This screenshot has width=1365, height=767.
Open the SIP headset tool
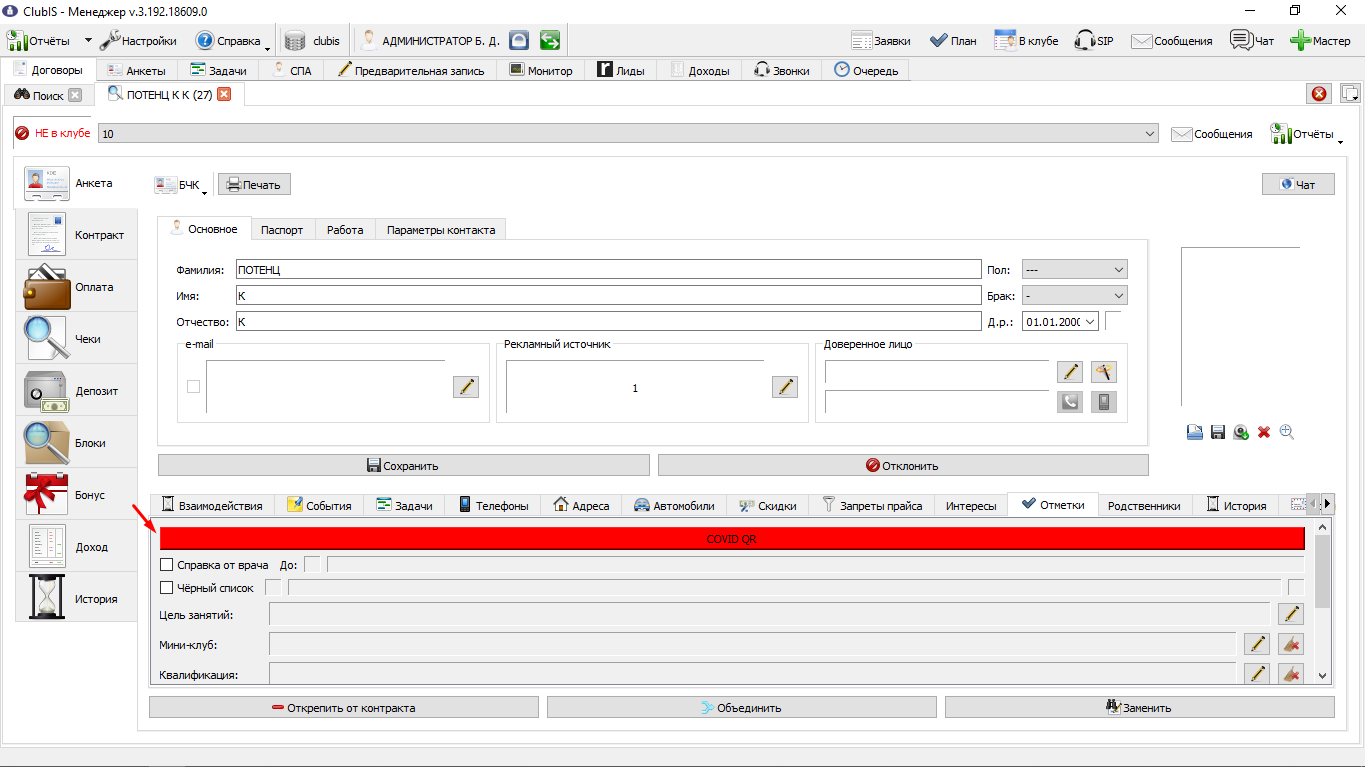[x=1094, y=41]
